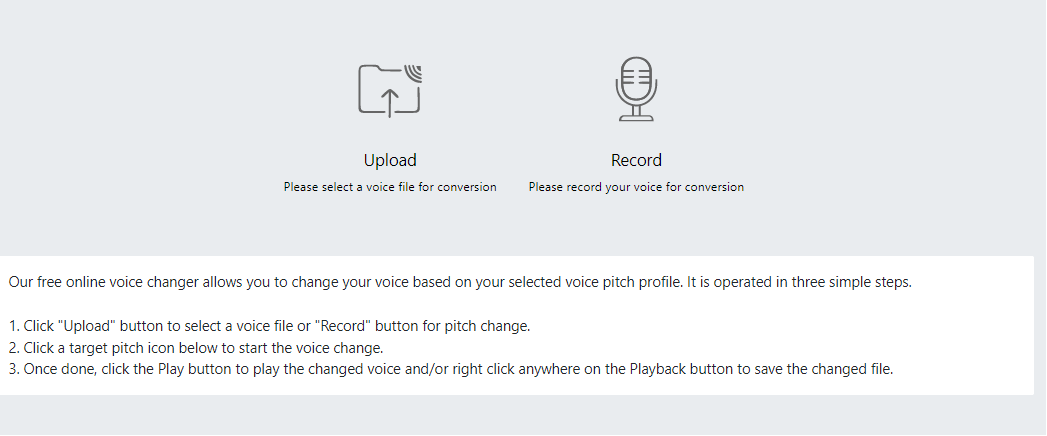The width and height of the screenshot is (1047, 436).
Task: Click the Record microphone icon
Action: point(636,89)
